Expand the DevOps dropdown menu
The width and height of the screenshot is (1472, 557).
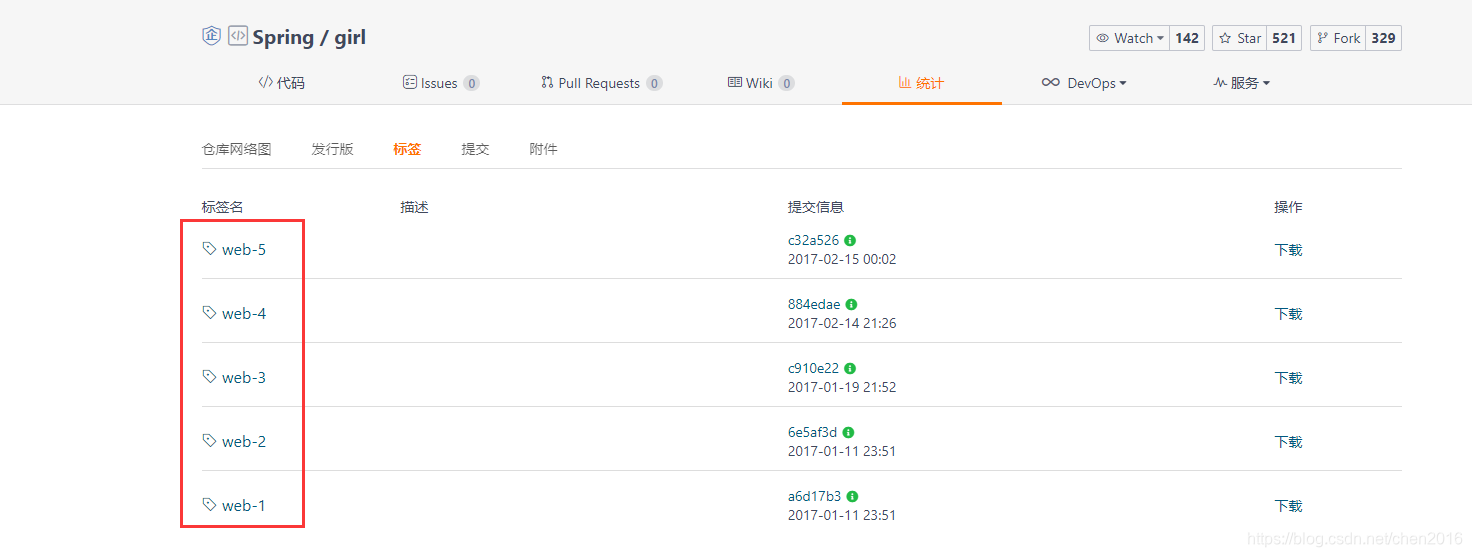click(x=1084, y=83)
